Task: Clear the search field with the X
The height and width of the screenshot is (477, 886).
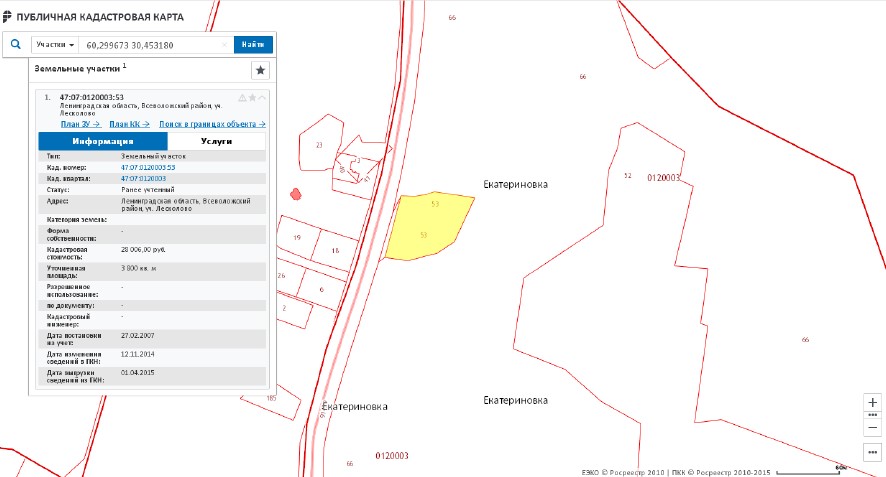Action: click(224, 45)
